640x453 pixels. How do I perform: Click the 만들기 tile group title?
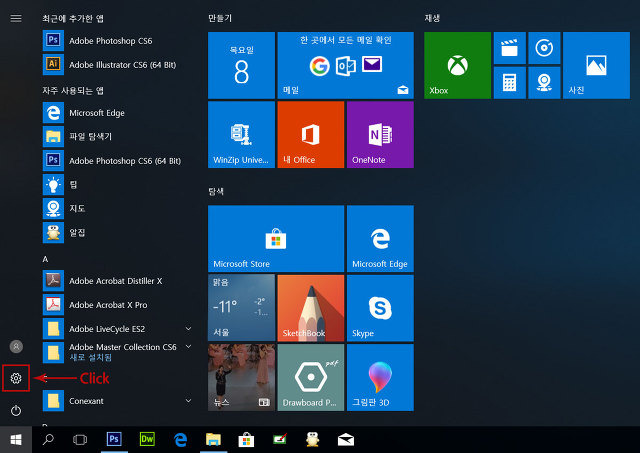click(220, 18)
